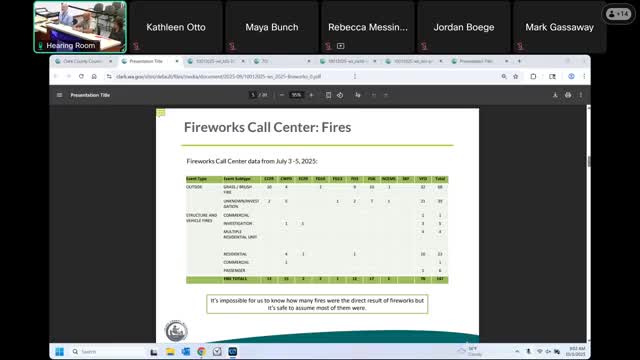Click the 'It's impossible for us to know' note
Viewport: 640px width, 360px height.
click(x=317, y=304)
